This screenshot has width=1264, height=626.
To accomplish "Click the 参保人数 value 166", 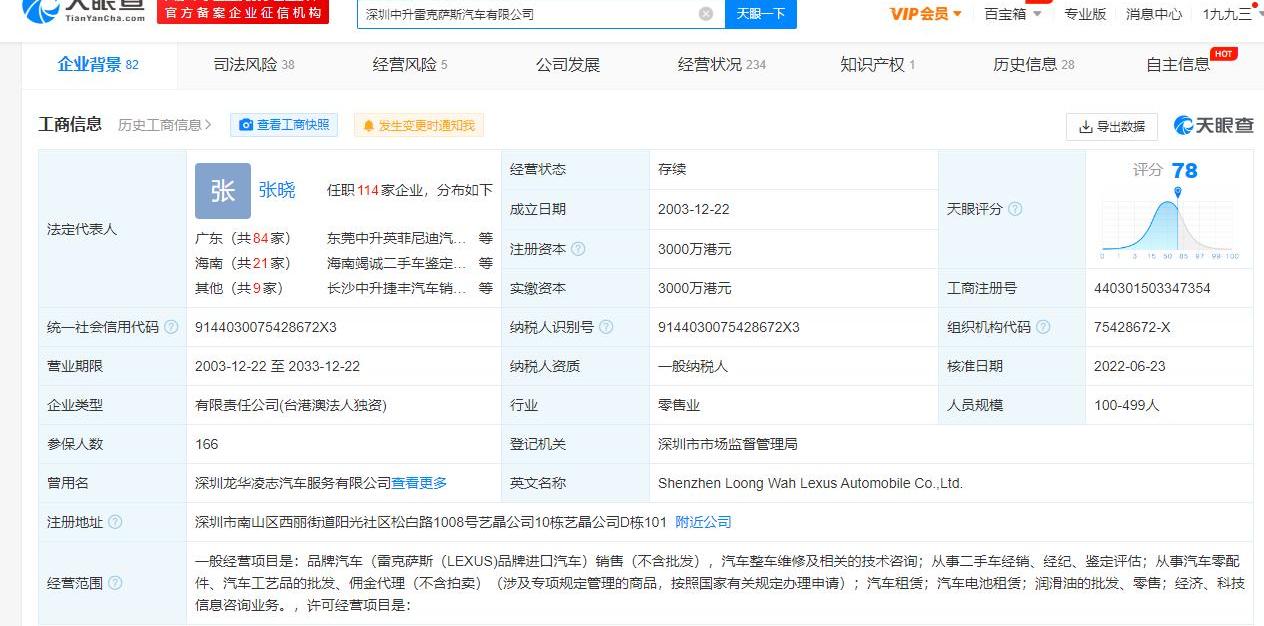I will [x=207, y=444].
